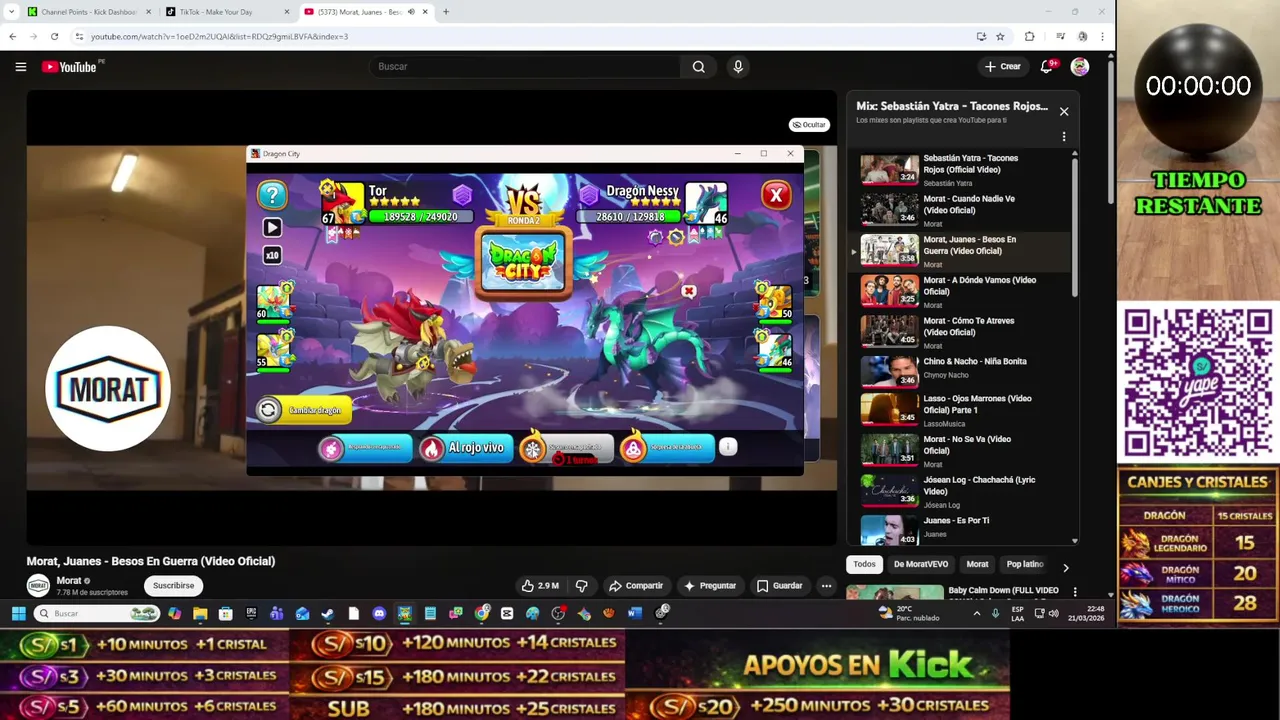Open more actions ellipsis below video
This screenshot has width=1280, height=720.
click(826, 586)
